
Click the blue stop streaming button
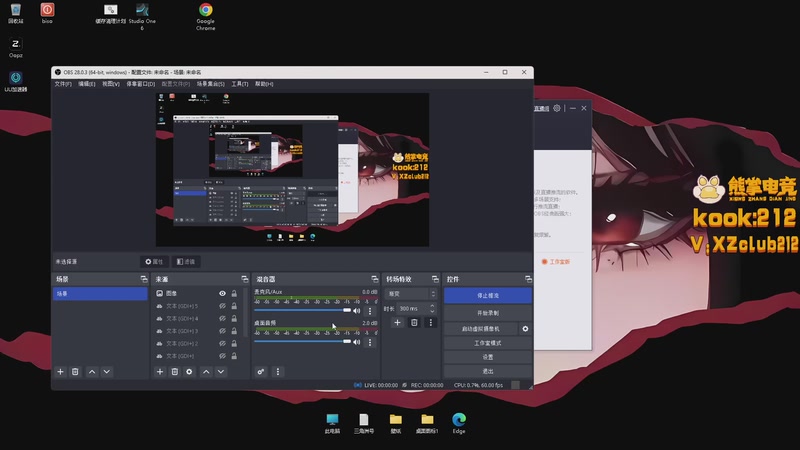[x=488, y=295]
